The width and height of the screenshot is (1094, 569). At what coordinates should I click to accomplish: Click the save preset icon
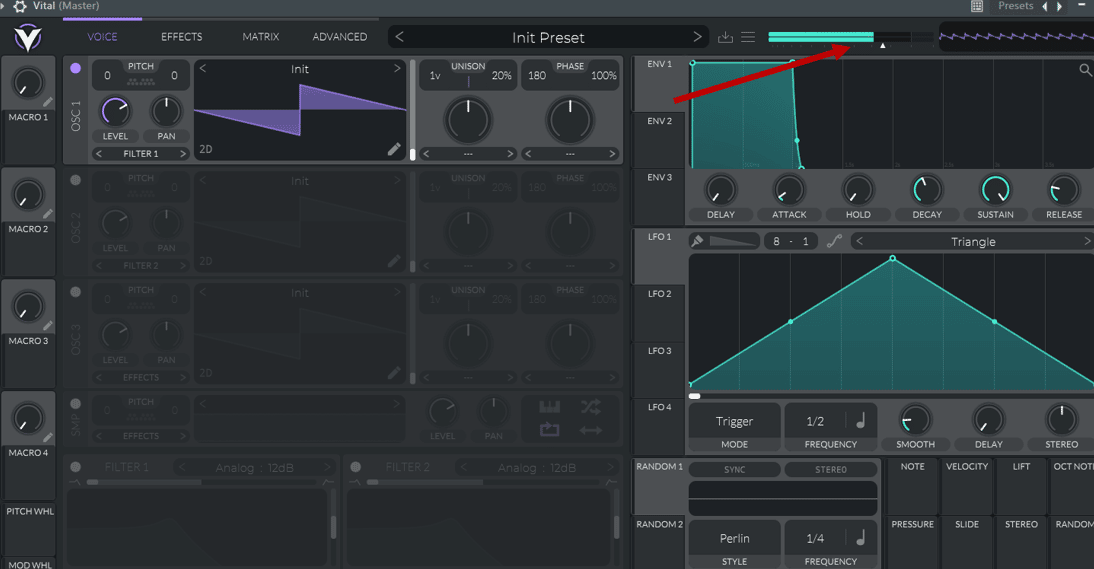[x=726, y=37]
